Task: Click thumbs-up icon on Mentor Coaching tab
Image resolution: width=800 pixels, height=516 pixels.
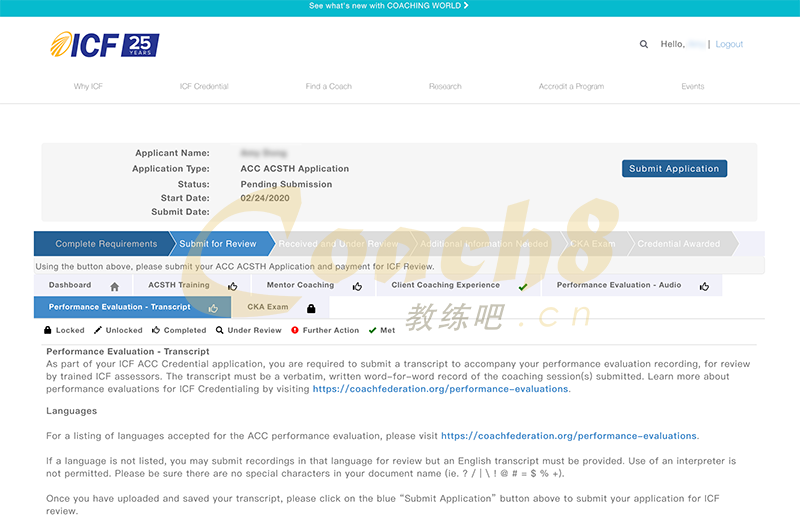Action: 361,286
